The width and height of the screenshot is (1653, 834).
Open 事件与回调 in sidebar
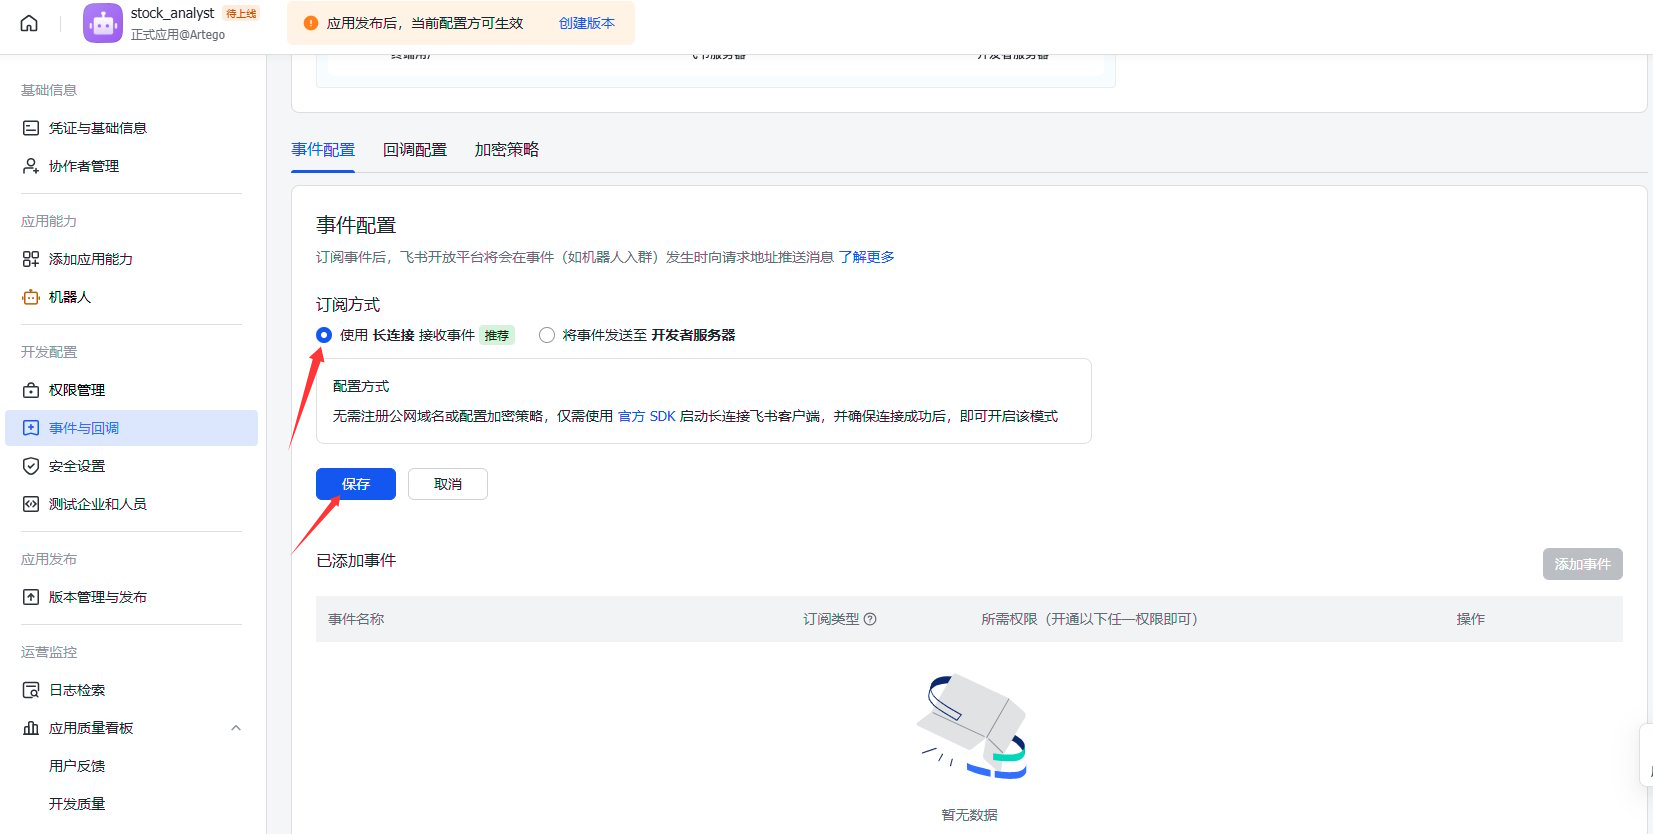click(132, 428)
